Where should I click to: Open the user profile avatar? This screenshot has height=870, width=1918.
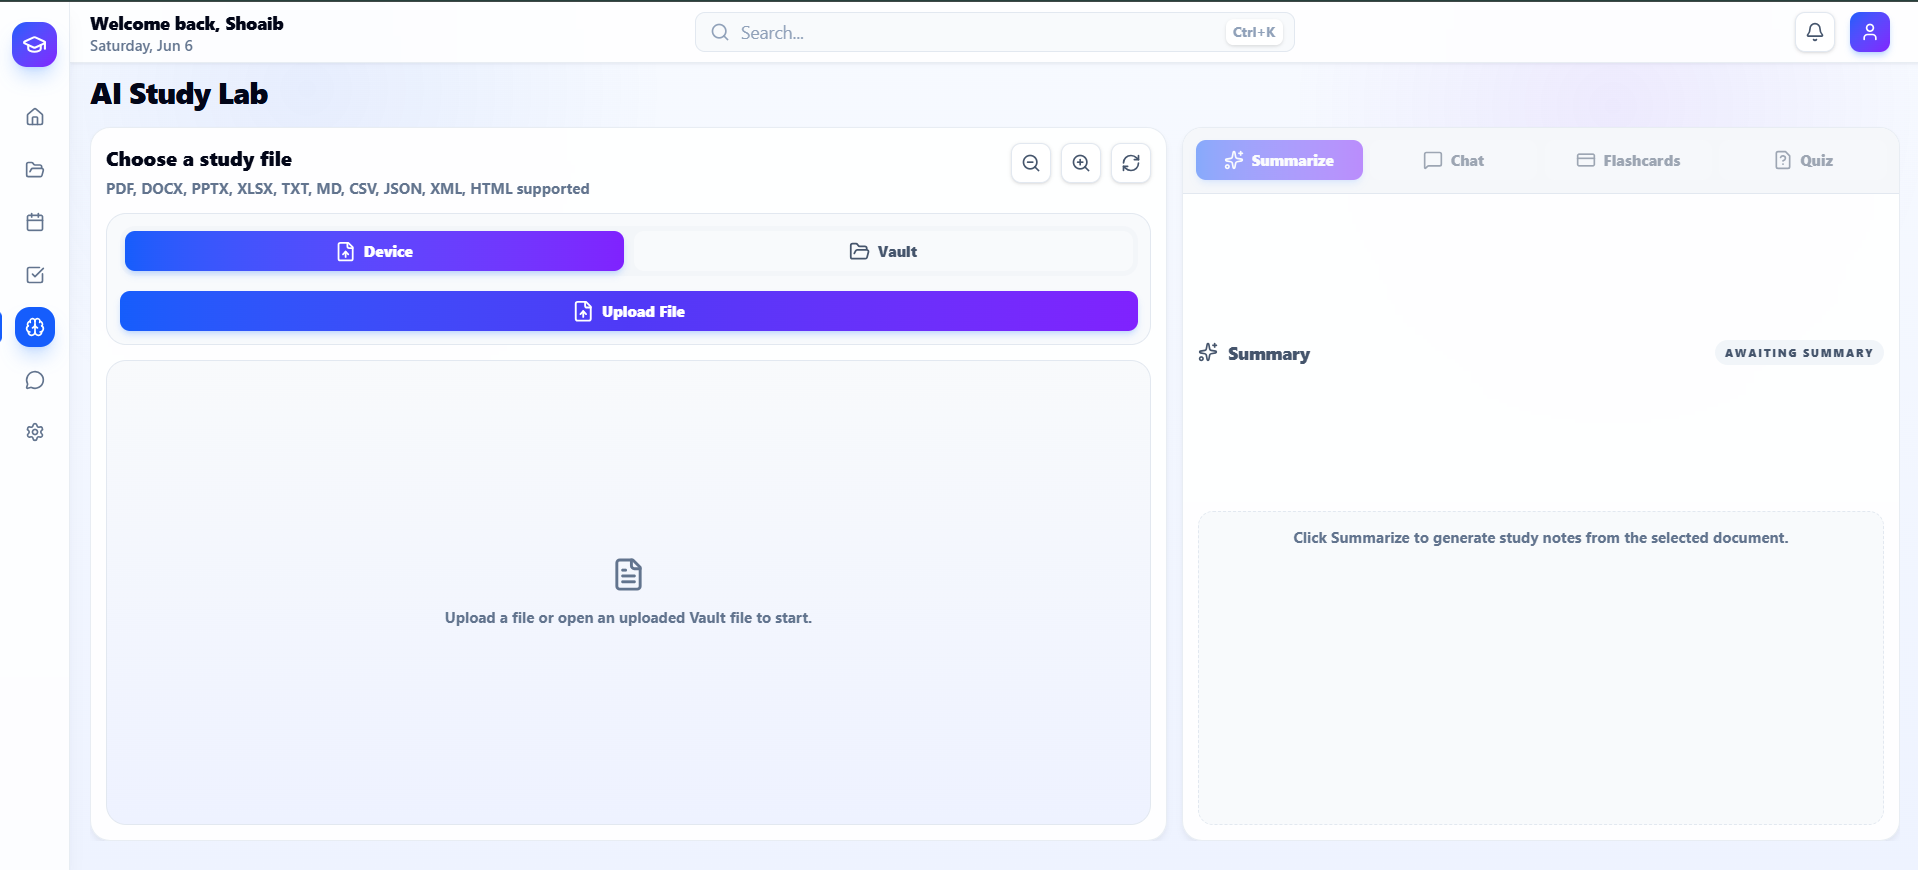(x=1870, y=32)
